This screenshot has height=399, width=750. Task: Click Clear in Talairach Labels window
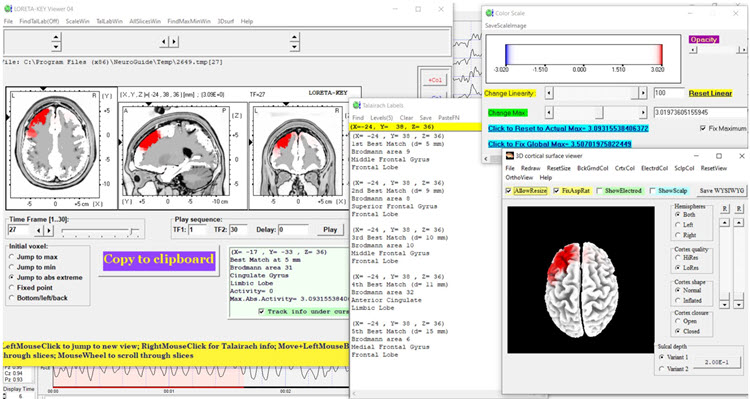tap(406, 118)
